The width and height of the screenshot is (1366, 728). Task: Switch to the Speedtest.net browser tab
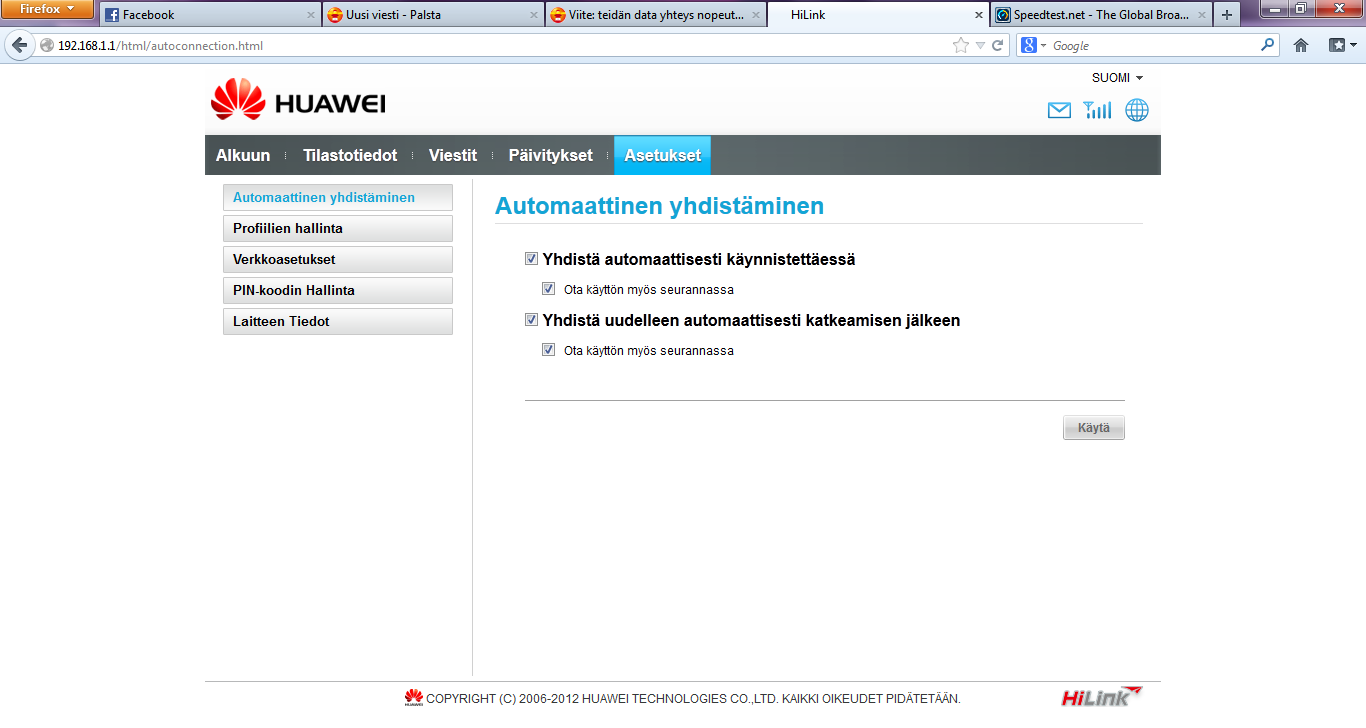pyautogui.click(x=1100, y=15)
